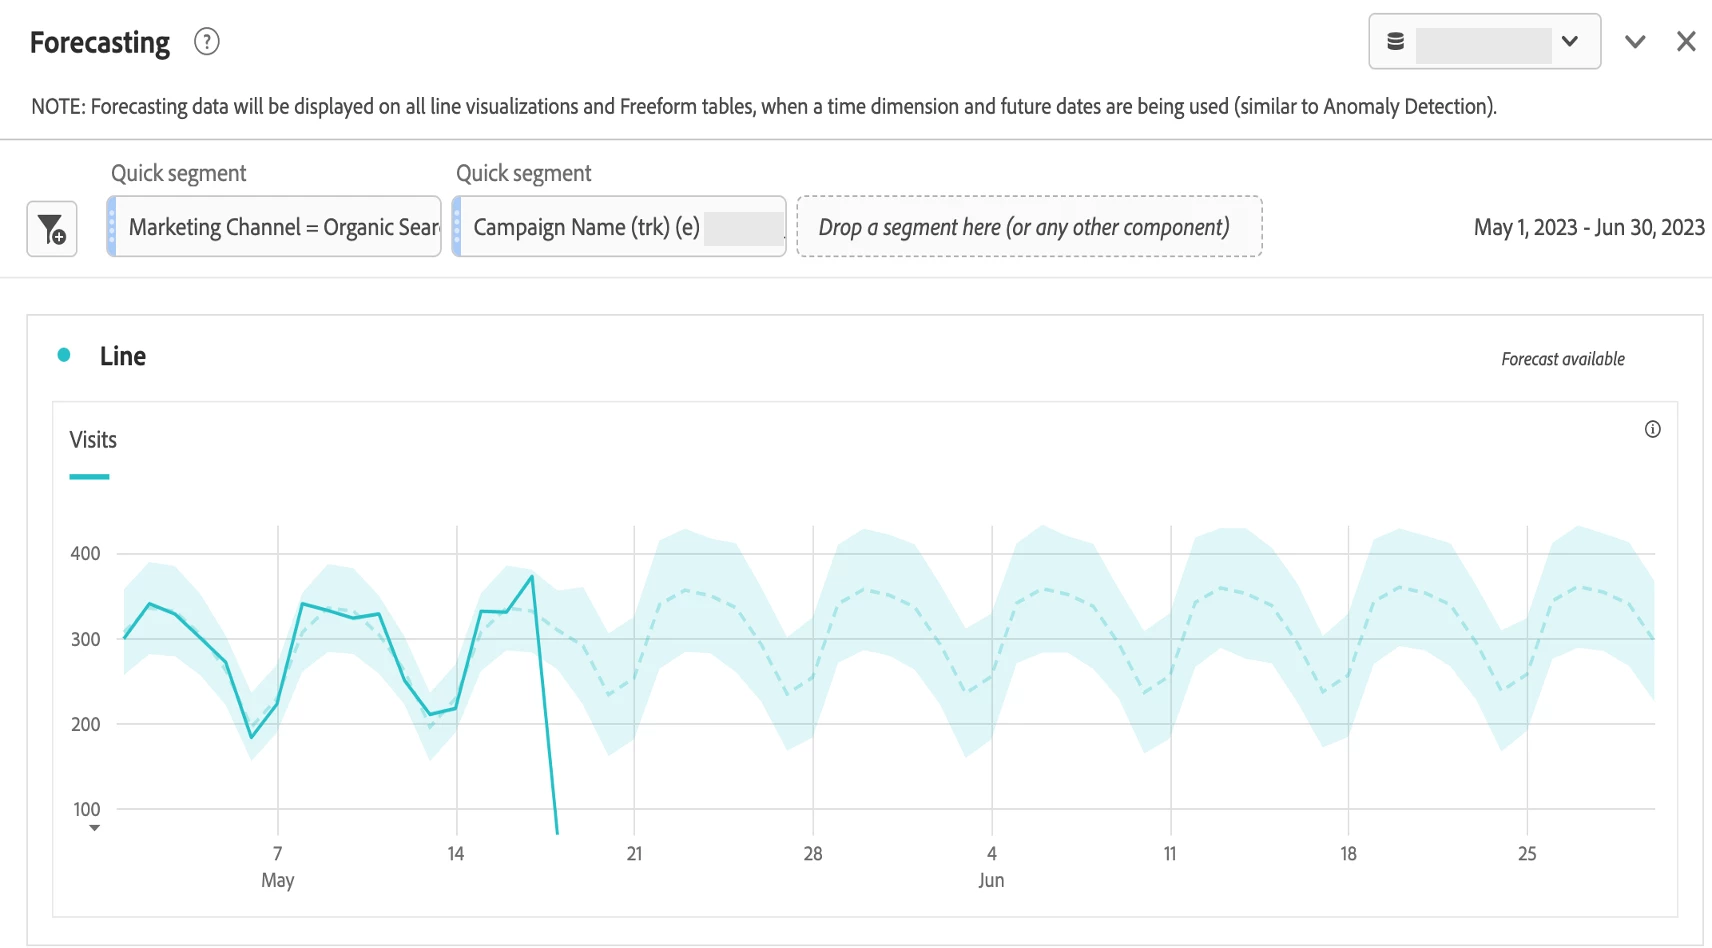Image resolution: width=1712 pixels, height=948 pixels.
Task: Click the Jun 4 axis marker
Action: click(991, 866)
